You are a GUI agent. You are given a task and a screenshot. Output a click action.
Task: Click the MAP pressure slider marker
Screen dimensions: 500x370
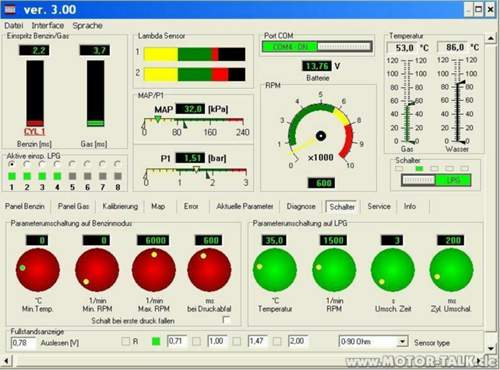click(158, 119)
